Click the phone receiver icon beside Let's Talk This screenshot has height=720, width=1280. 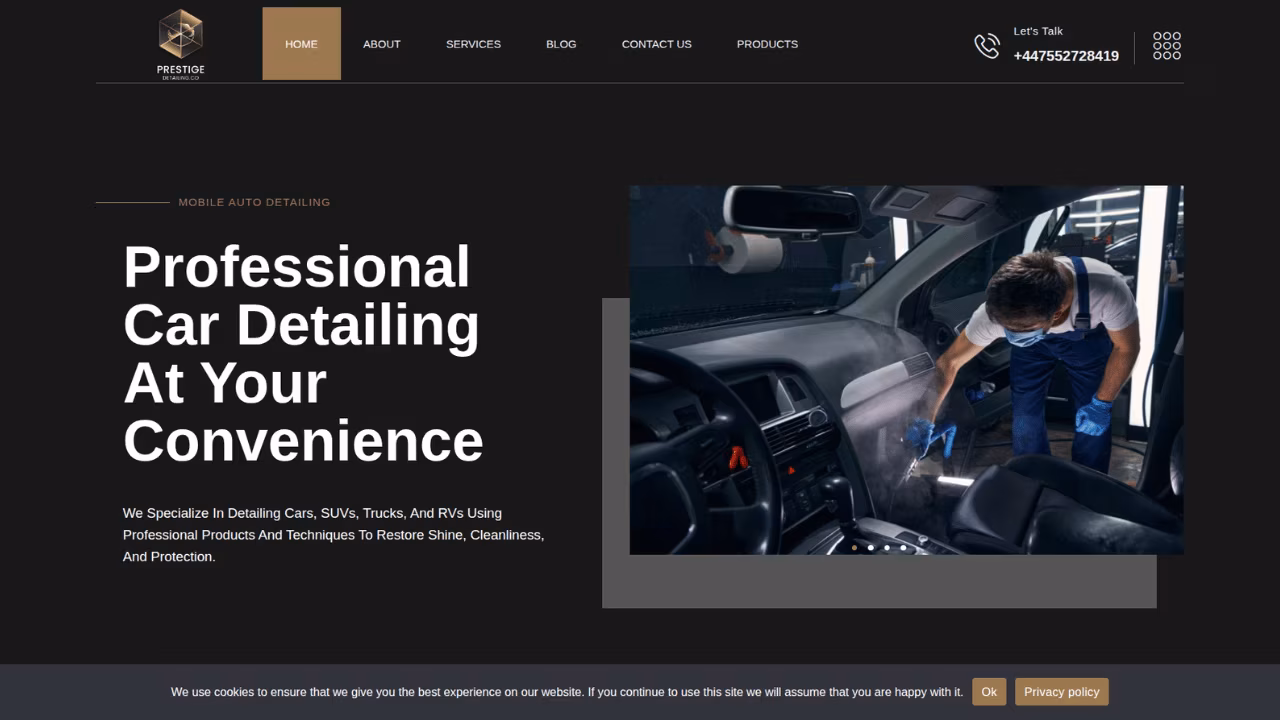[x=987, y=45]
